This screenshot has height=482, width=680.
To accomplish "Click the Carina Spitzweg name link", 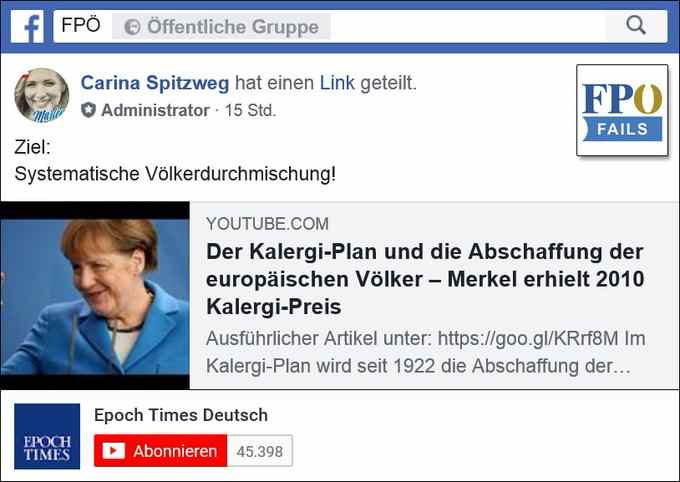I will pyautogui.click(x=155, y=83).
